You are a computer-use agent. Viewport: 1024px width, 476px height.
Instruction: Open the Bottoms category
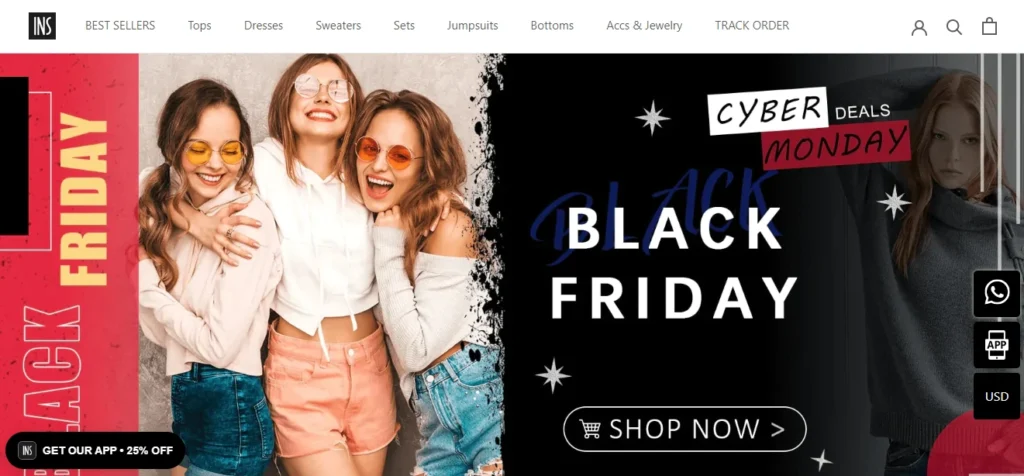point(552,25)
